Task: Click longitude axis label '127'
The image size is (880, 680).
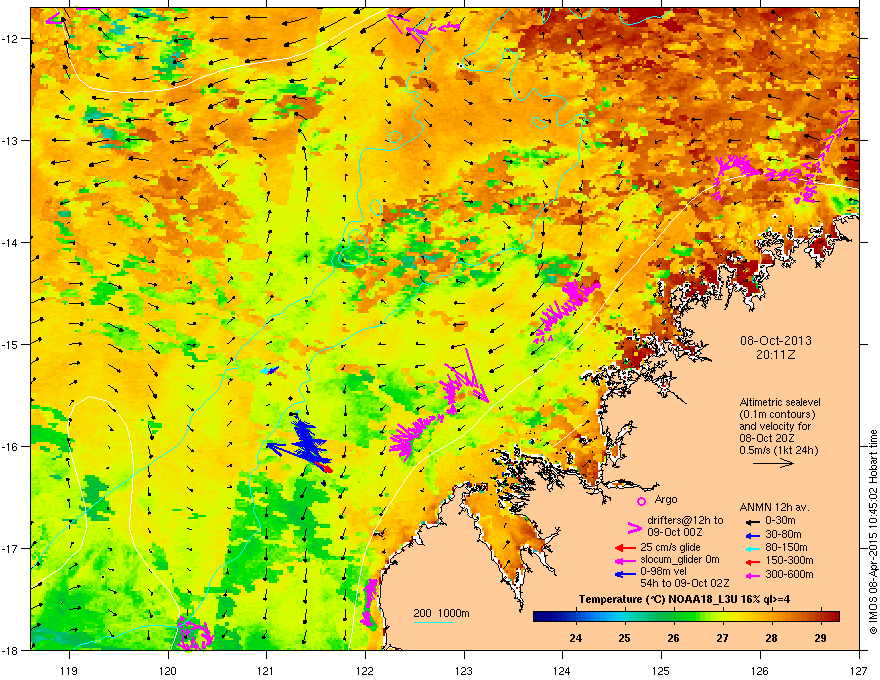Action: (x=859, y=670)
